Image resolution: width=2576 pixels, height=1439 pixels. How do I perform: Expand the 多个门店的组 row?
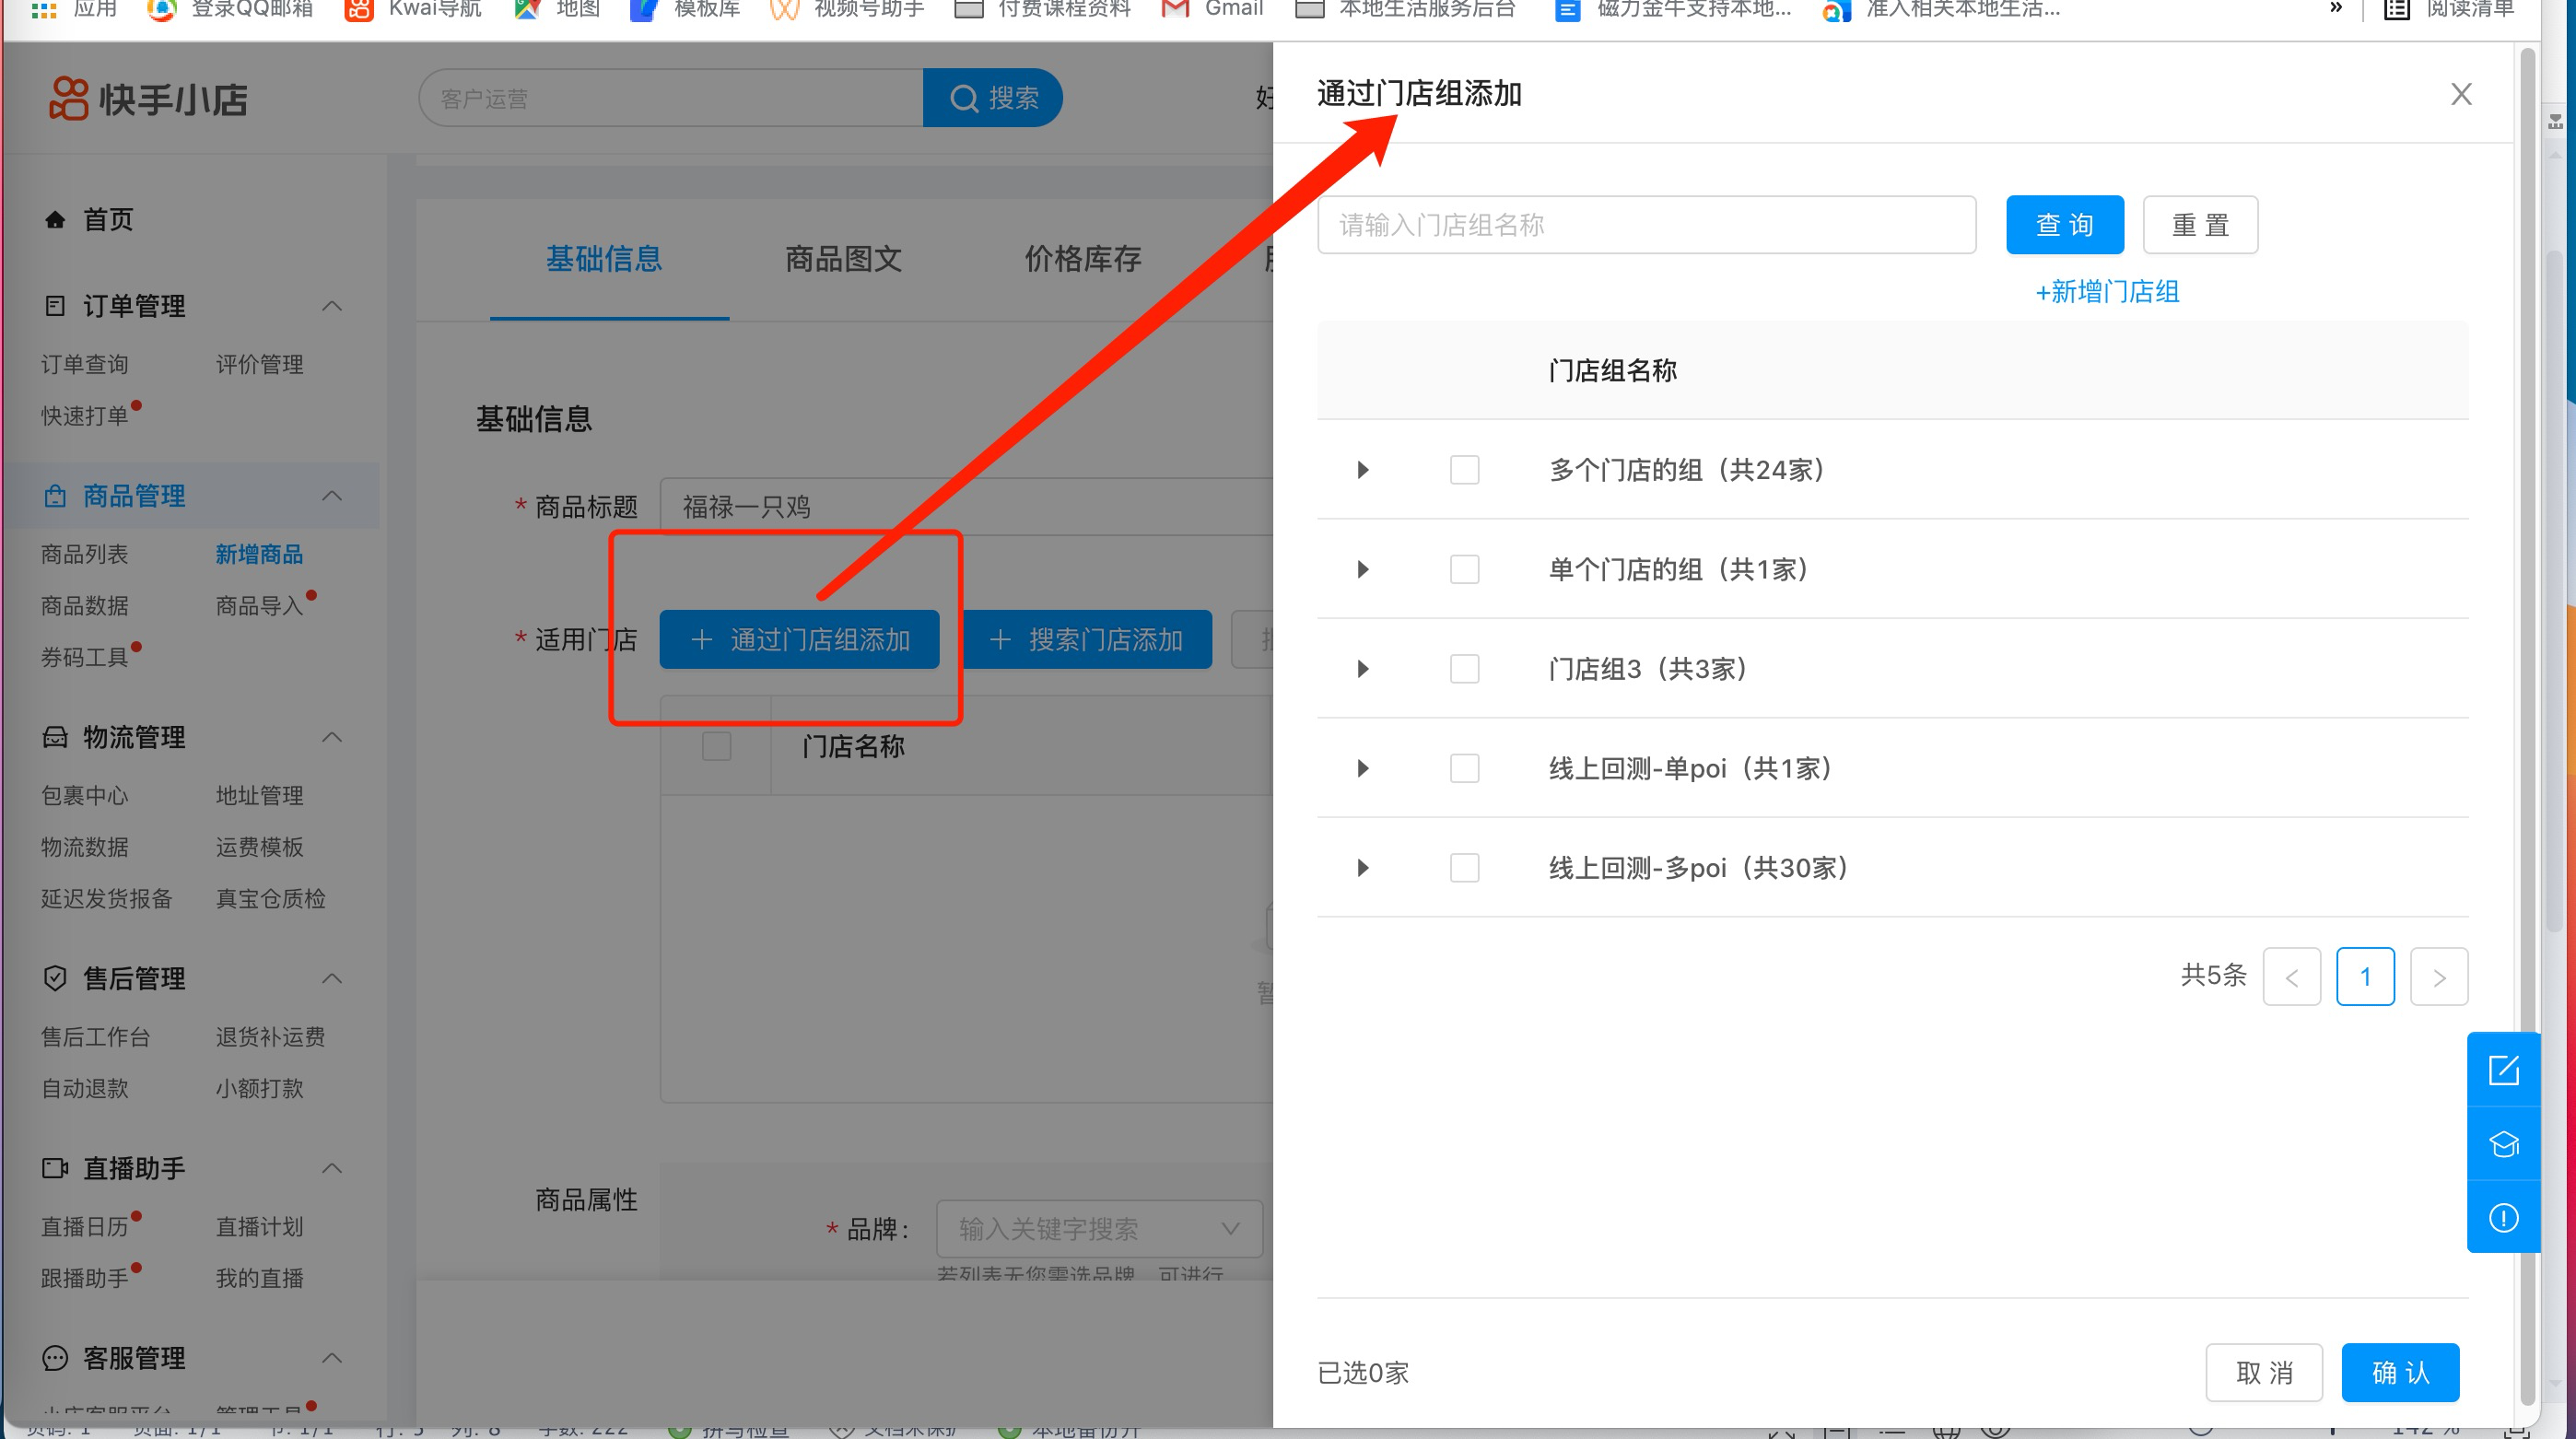[1362, 470]
